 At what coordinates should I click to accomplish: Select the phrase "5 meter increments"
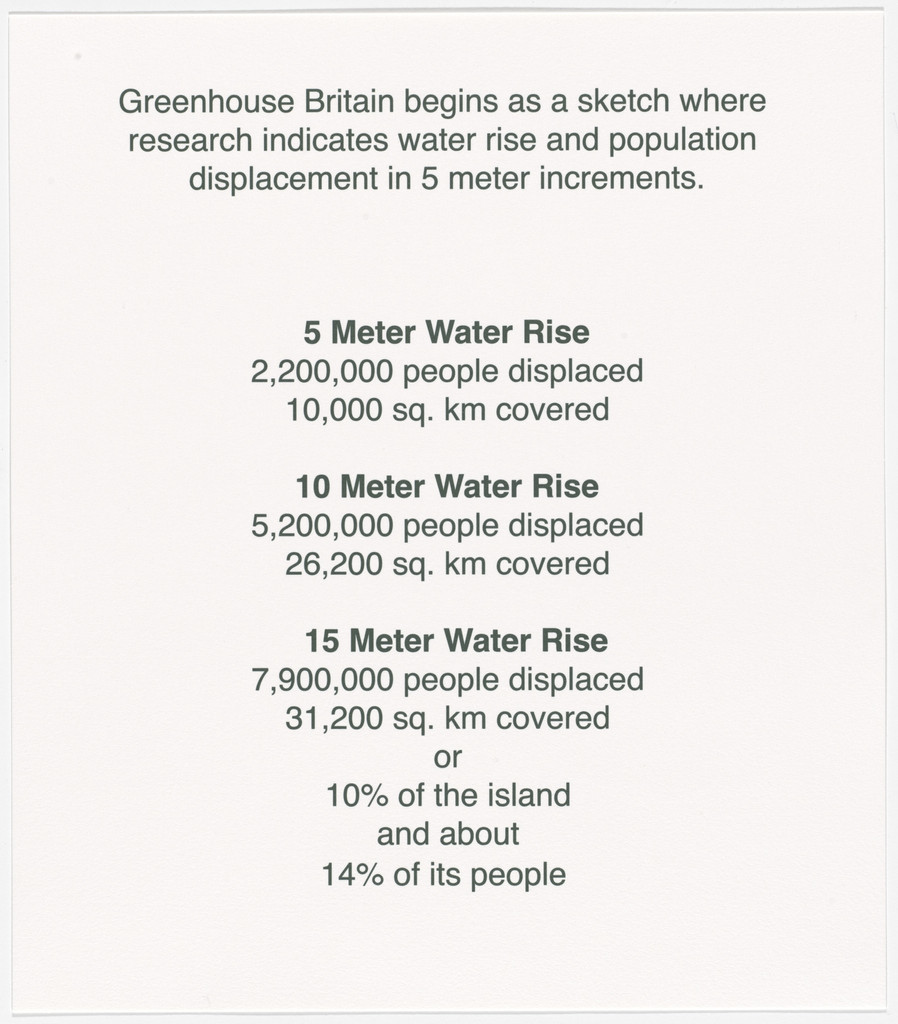pos(562,180)
